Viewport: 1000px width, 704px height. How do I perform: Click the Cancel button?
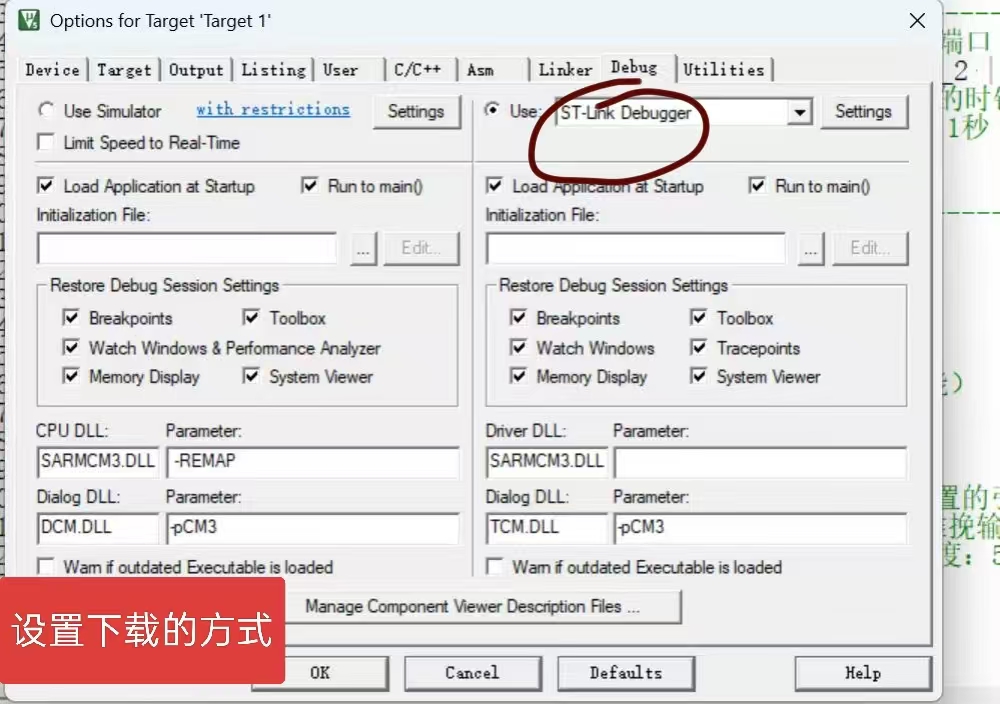pos(473,673)
